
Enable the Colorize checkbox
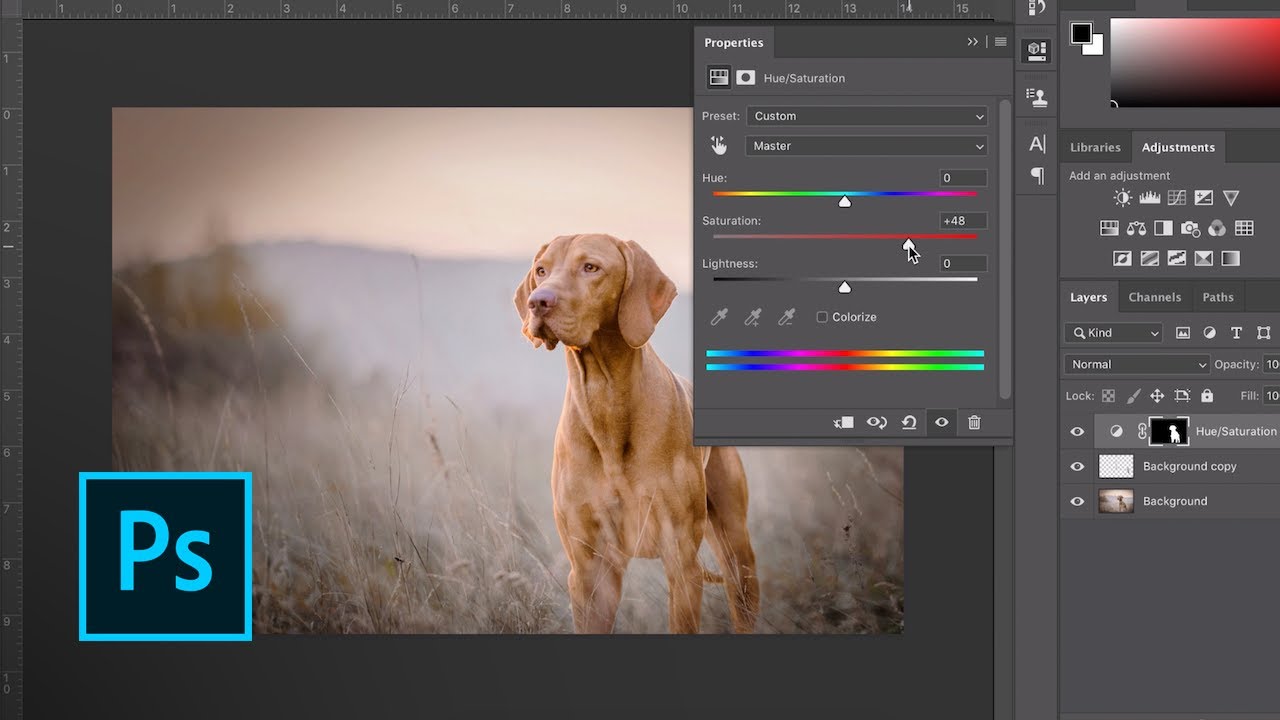[x=822, y=317]
